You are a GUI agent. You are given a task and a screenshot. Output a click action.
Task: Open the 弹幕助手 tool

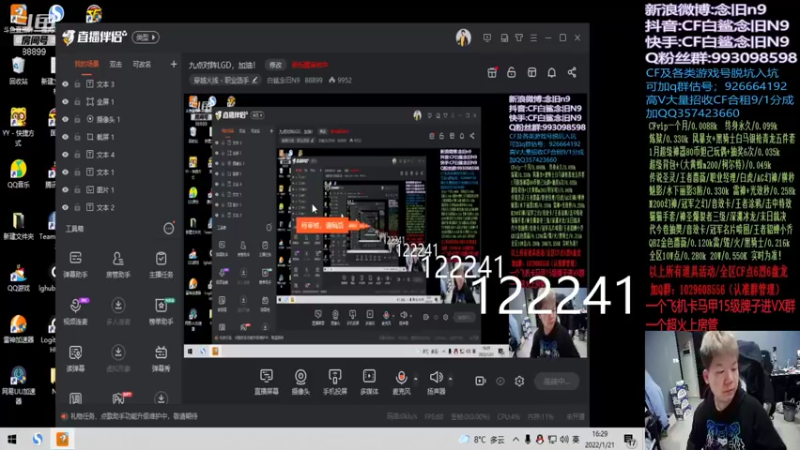[x=76, y=264]
